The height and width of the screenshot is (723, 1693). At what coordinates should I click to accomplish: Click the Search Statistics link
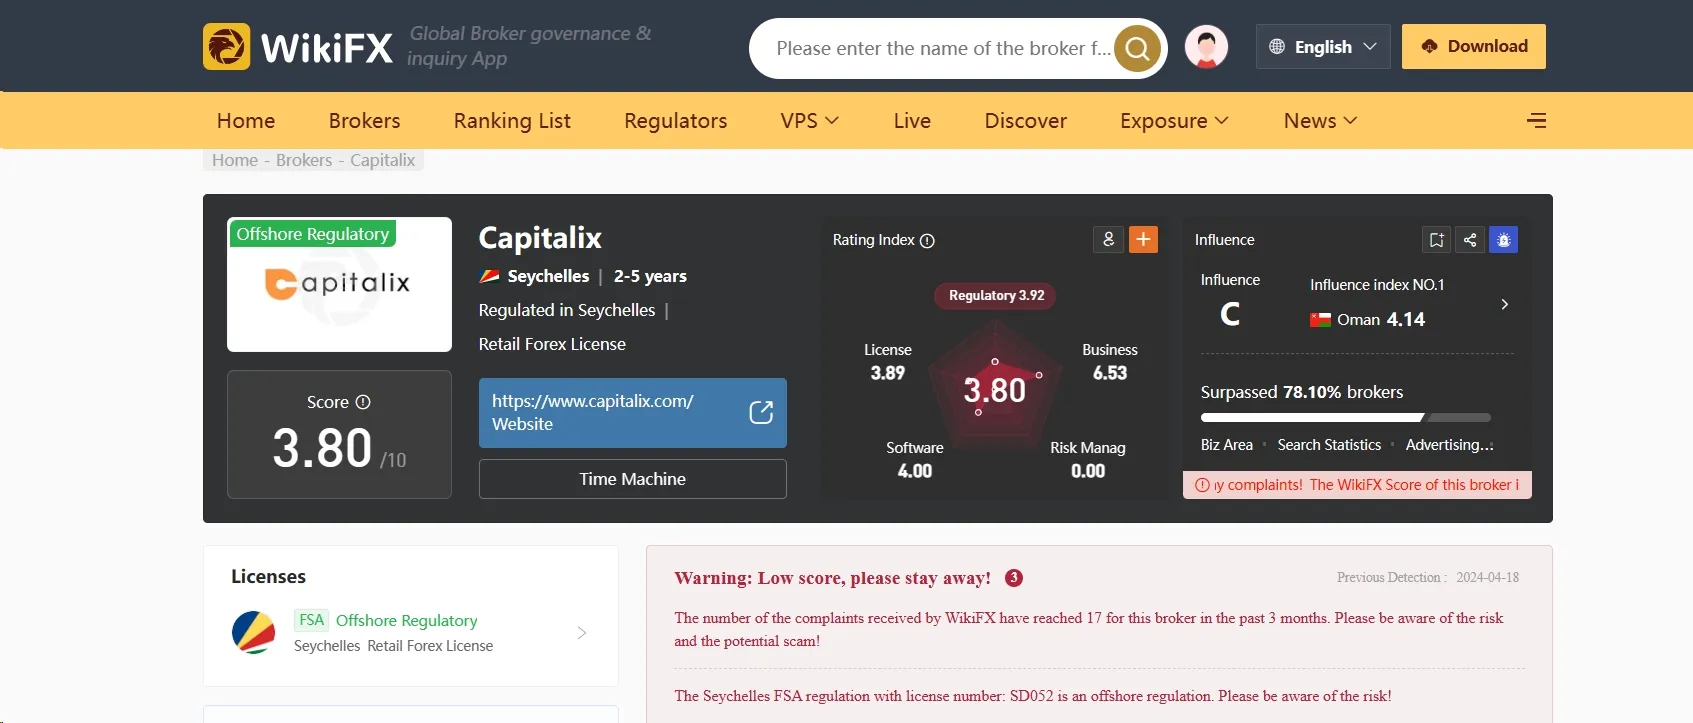pyautogui.click(x=1329, y=445)
